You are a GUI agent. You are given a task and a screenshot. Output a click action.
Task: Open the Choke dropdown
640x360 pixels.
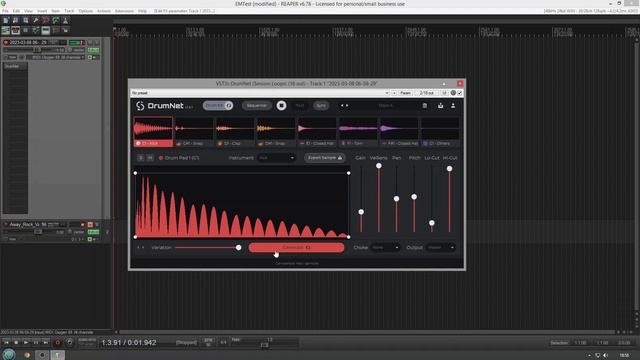pyautogui.click(x=385, y=247)
